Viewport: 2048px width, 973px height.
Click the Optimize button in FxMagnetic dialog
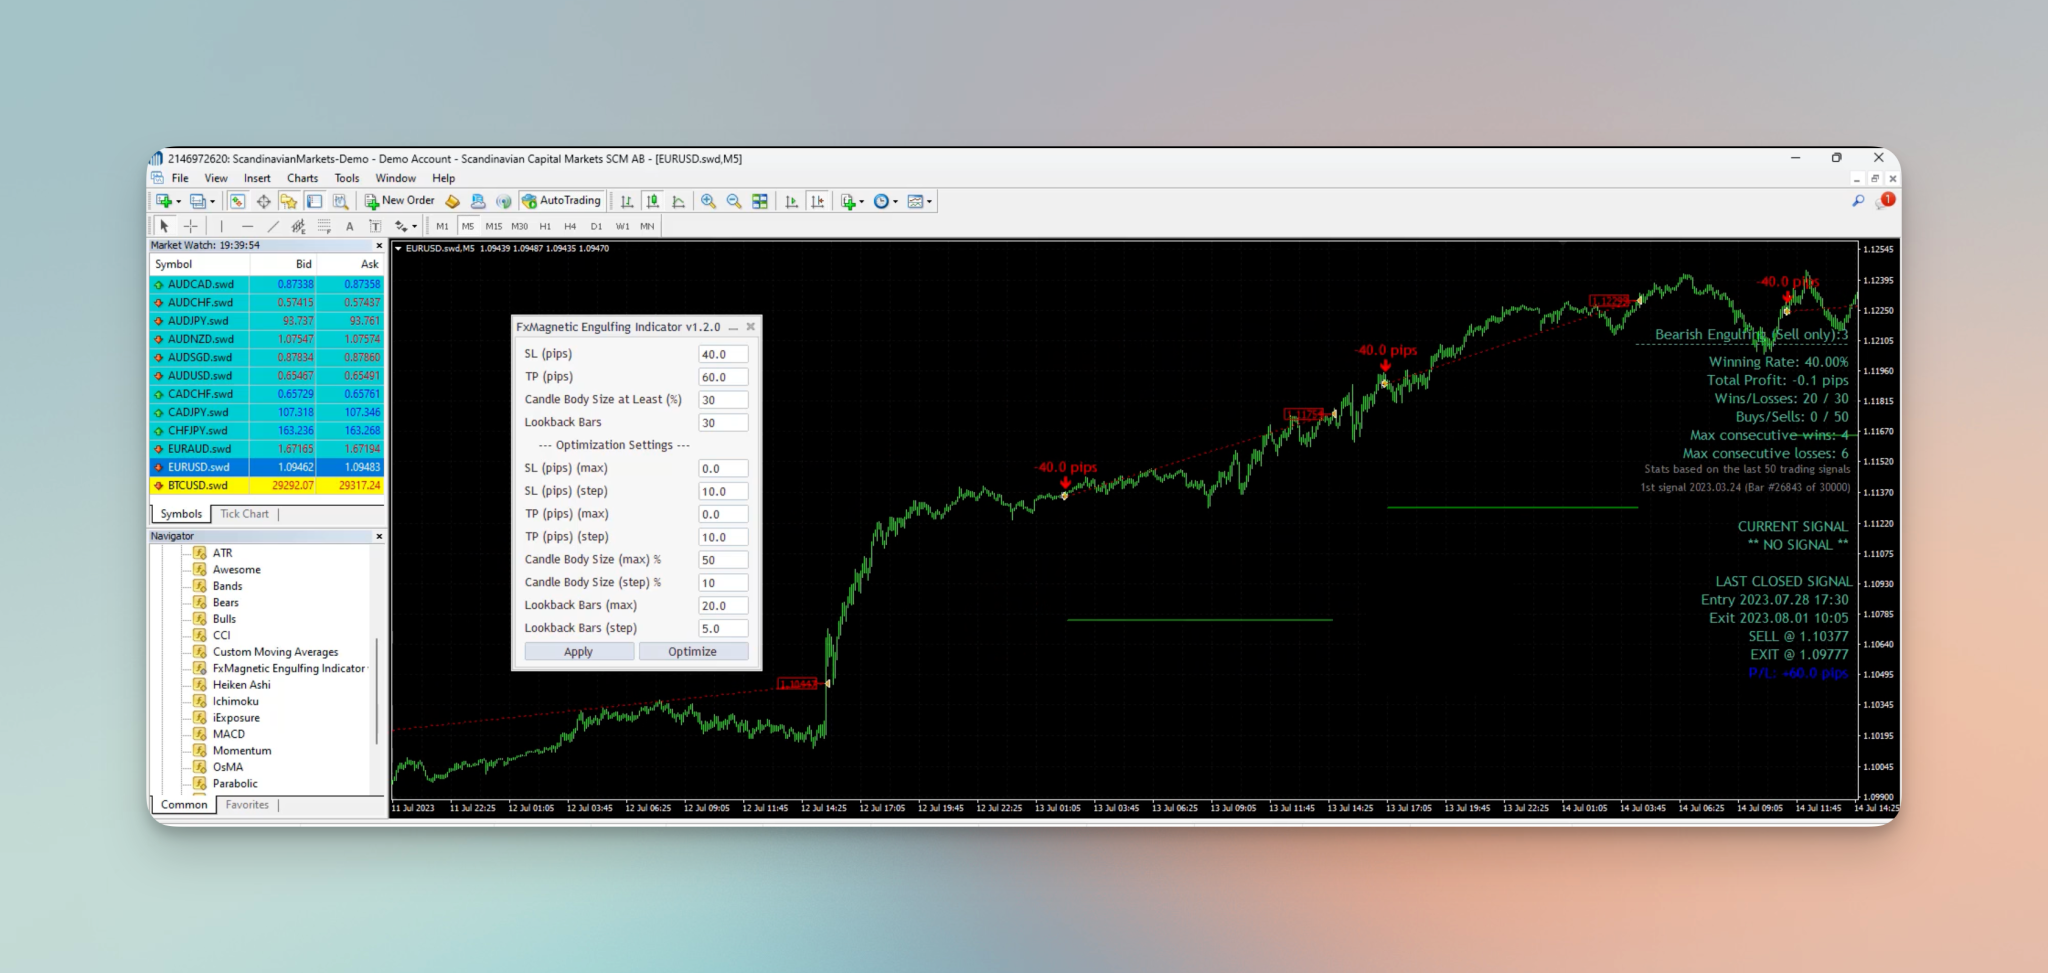pyautogui.click(x=694, y=651)
